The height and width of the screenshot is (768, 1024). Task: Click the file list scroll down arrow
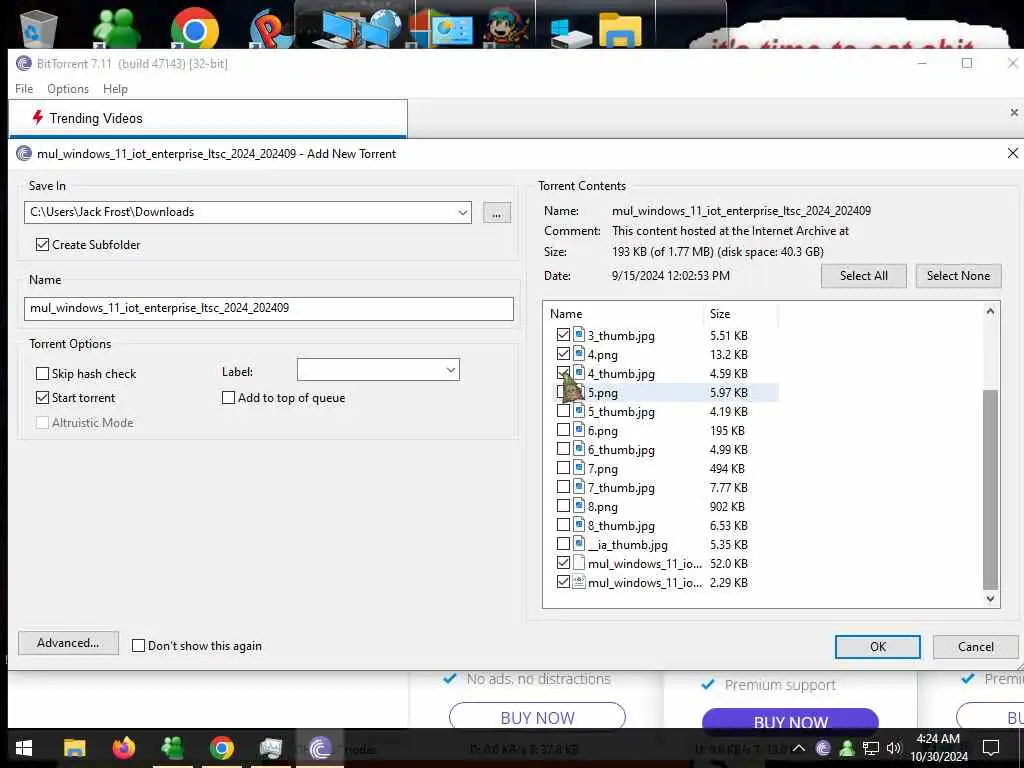(x=990, y=598)
